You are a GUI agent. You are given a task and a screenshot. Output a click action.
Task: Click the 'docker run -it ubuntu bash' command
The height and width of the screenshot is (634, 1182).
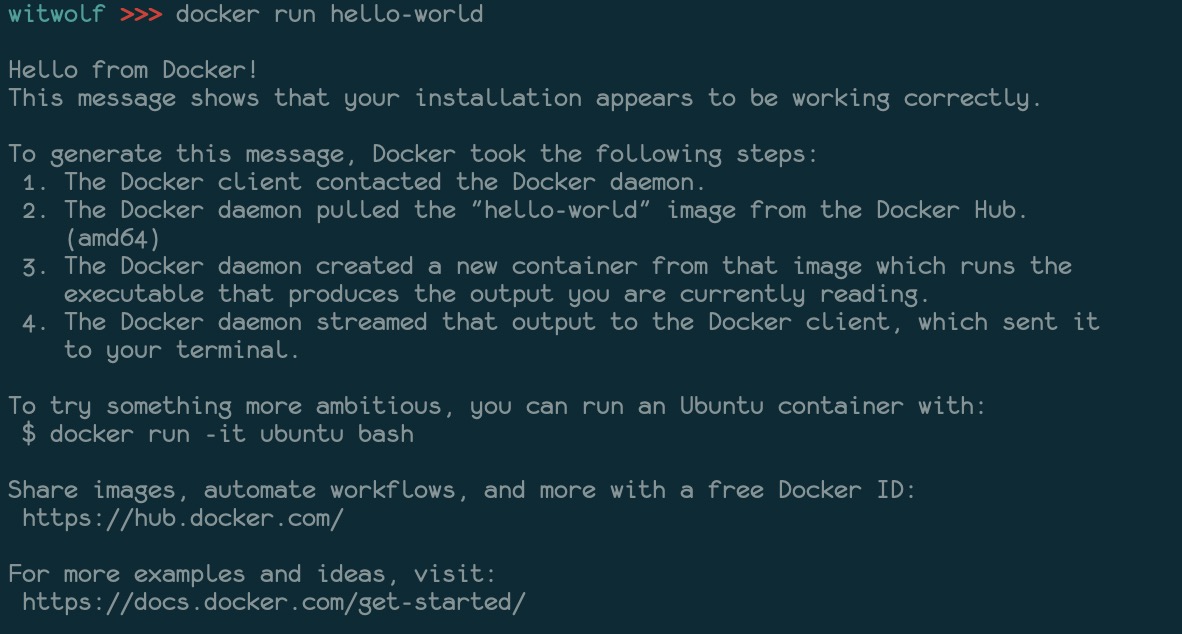[231, 434]
